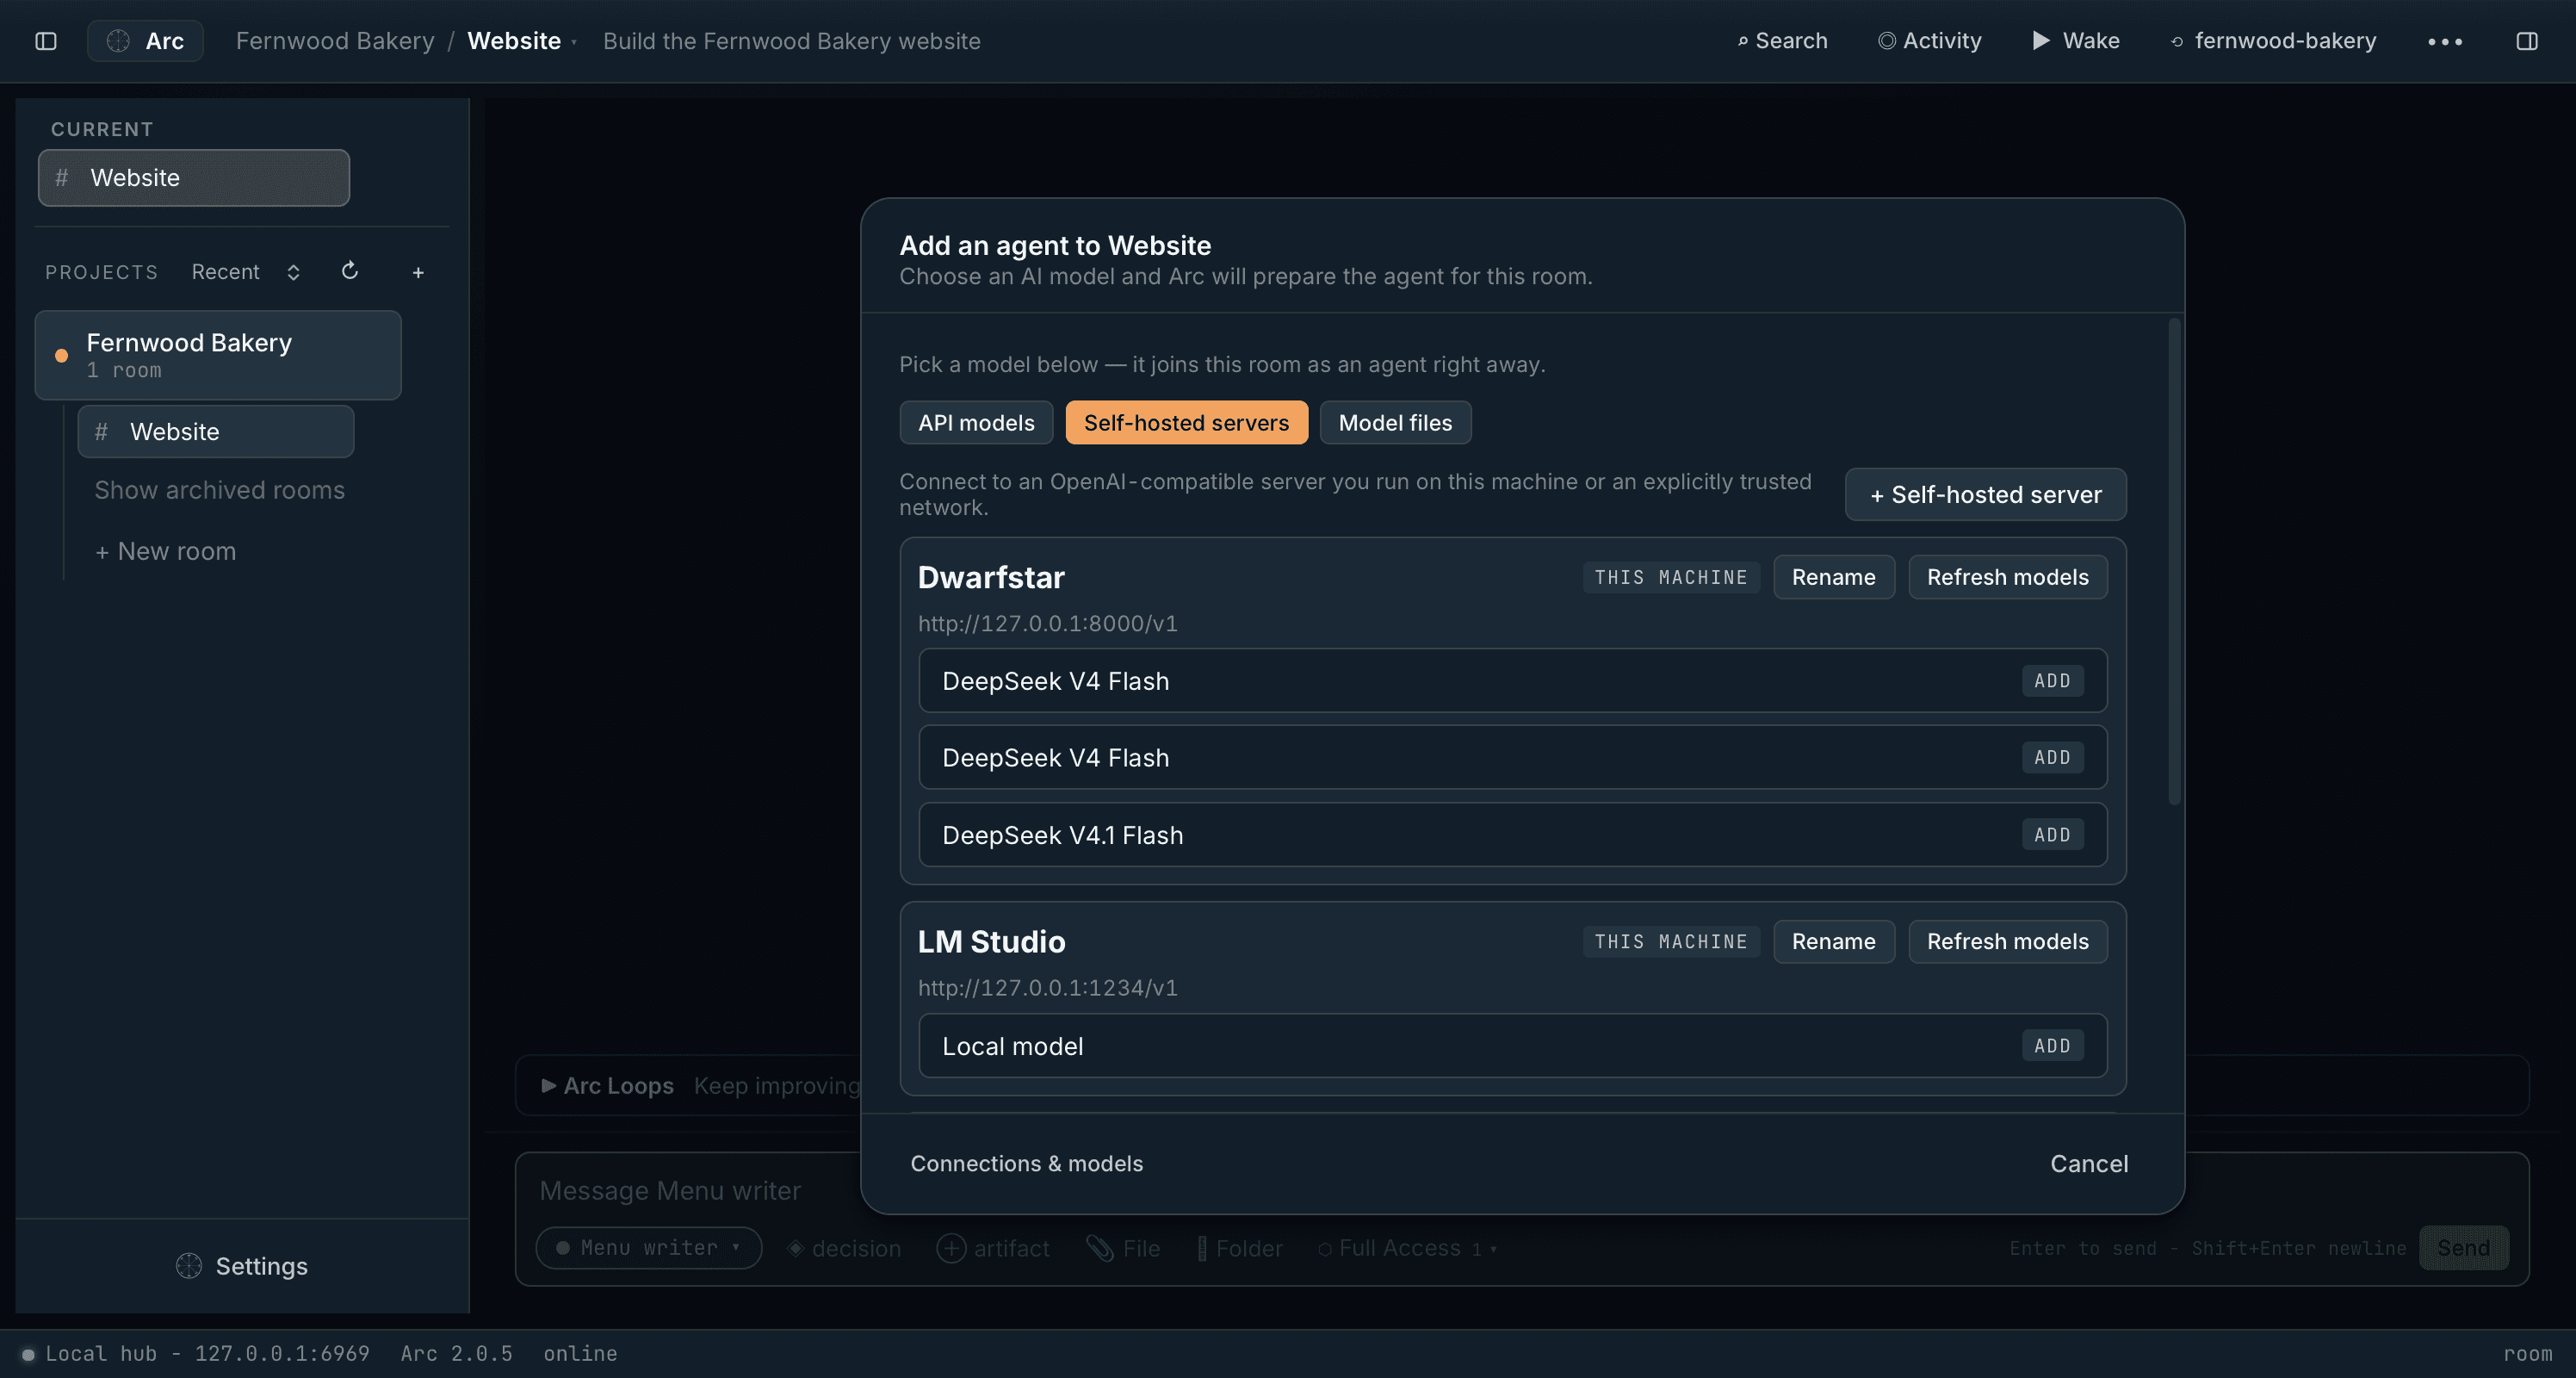2576x1378 pixels.
Task: Click the 'room' label in status bar
Action: pos(2527,1353)
